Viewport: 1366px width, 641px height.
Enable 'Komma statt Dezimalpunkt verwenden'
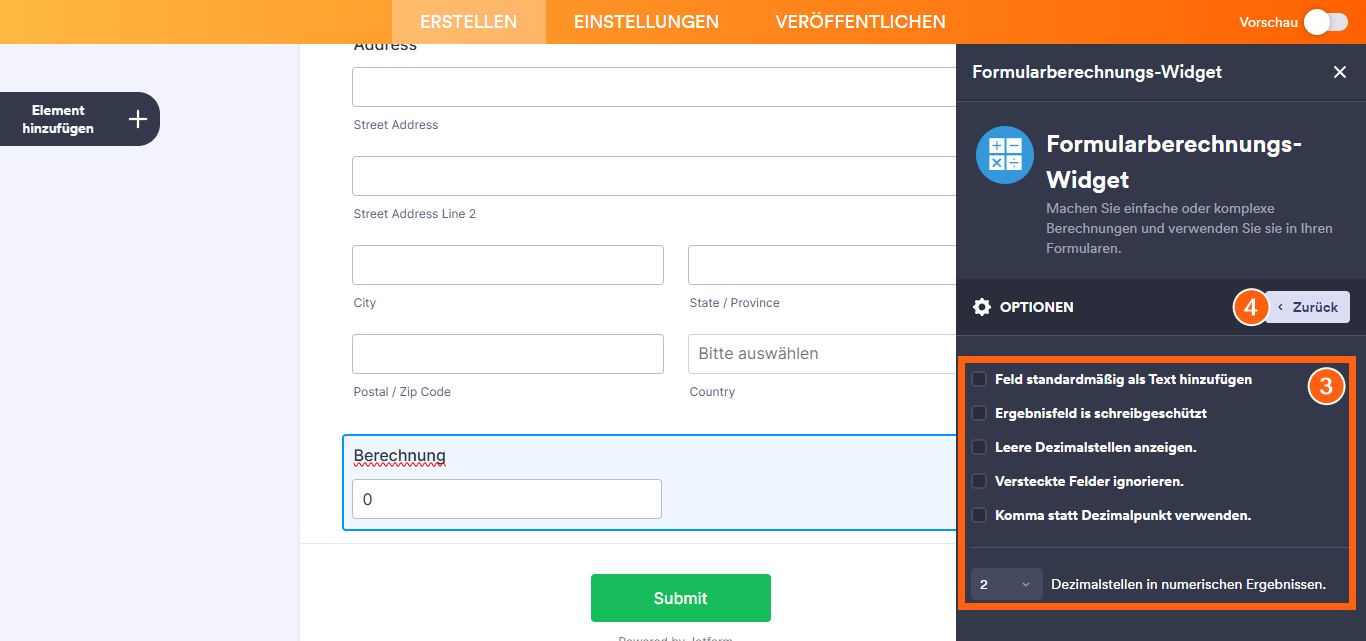click(x=978, y=515)
